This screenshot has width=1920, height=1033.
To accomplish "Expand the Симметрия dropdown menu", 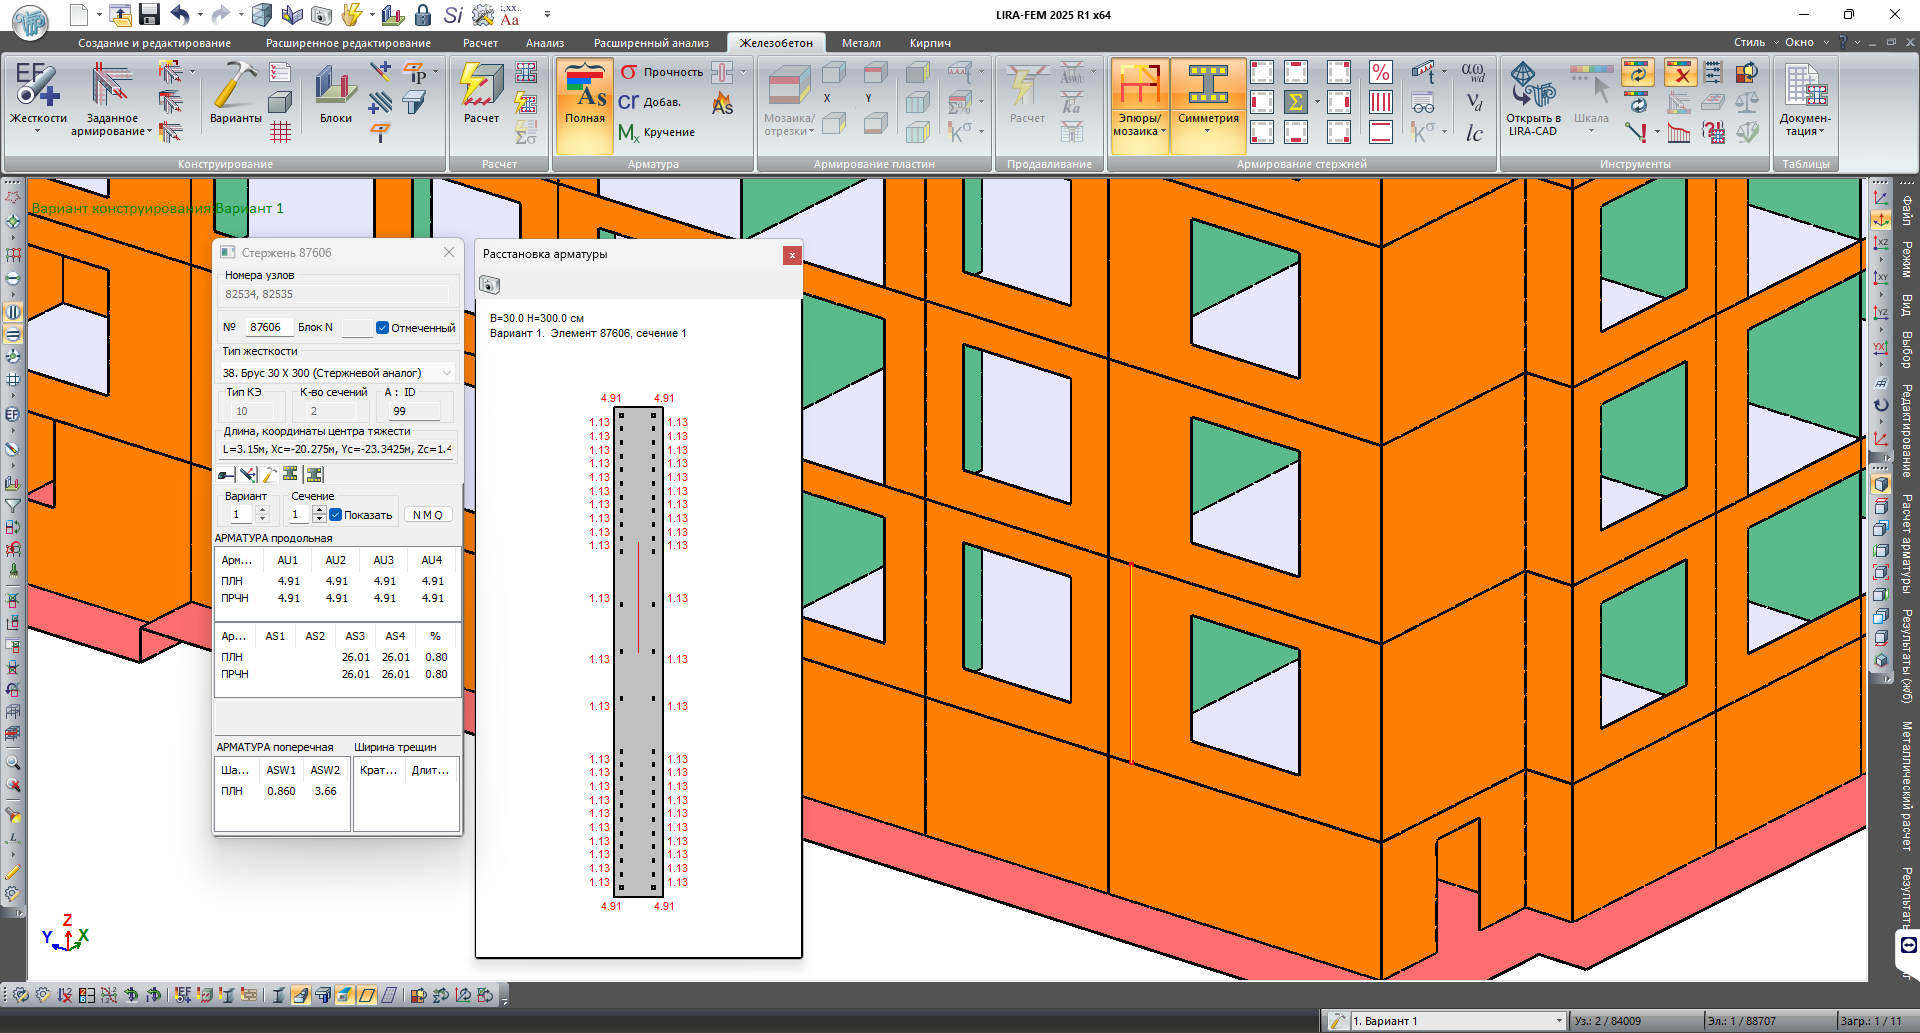I will (x=1207, y=131).
